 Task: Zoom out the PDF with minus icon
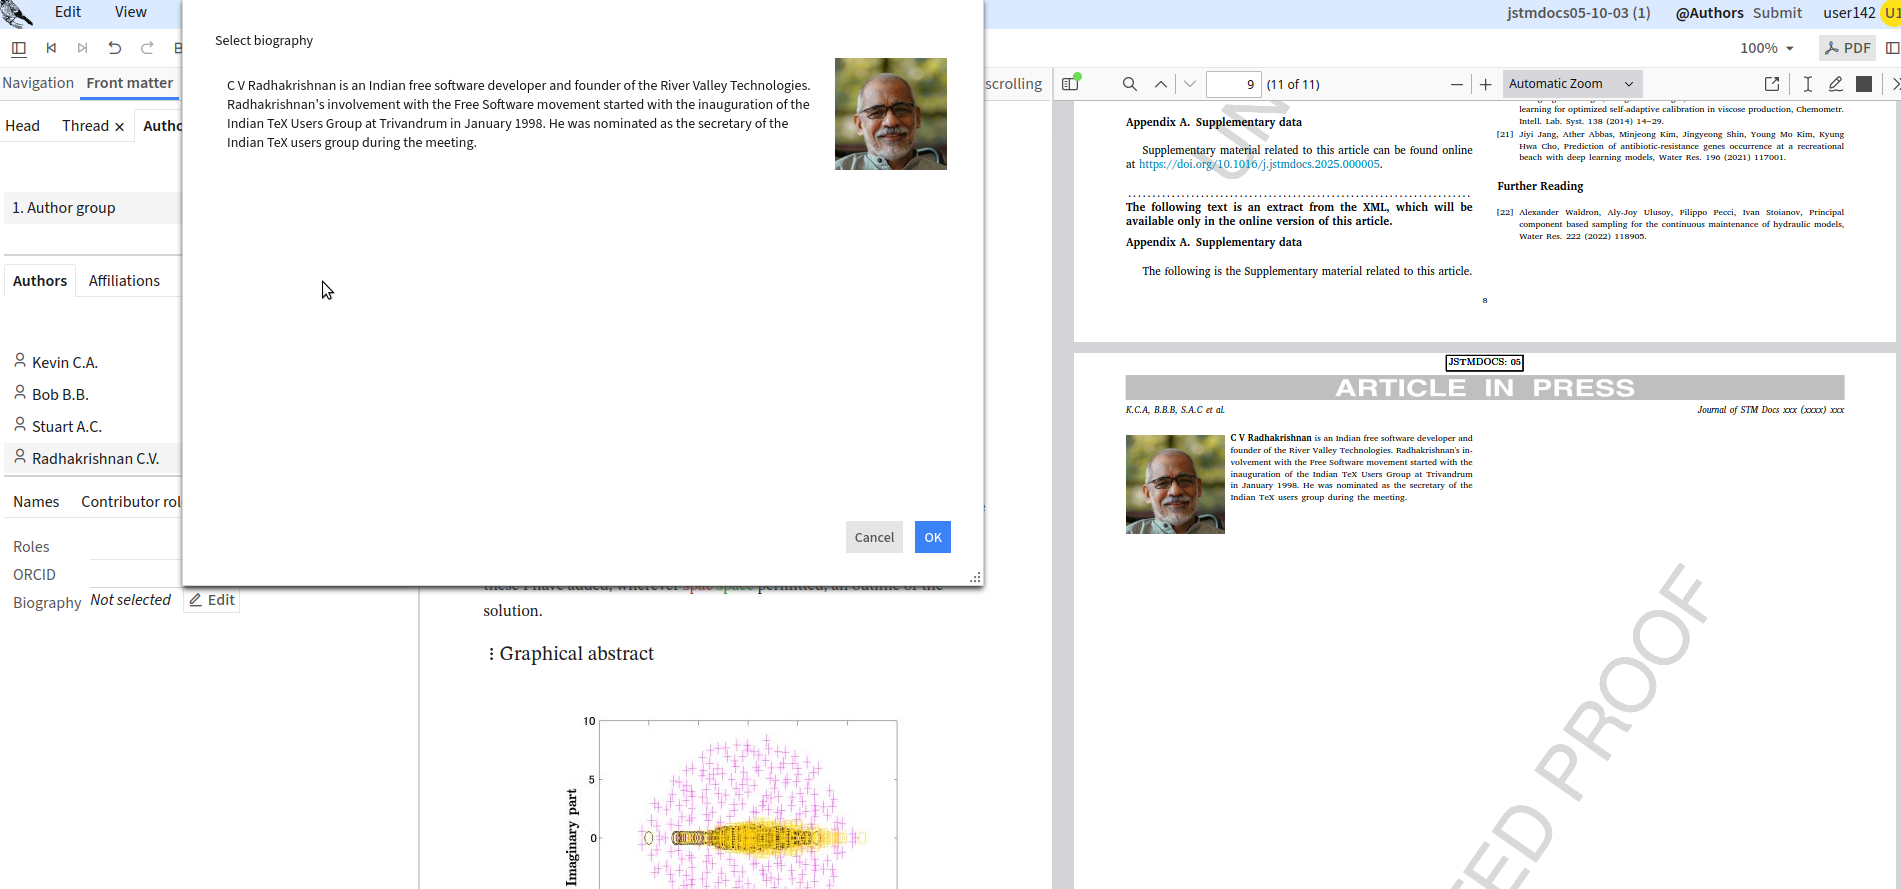1456,84
